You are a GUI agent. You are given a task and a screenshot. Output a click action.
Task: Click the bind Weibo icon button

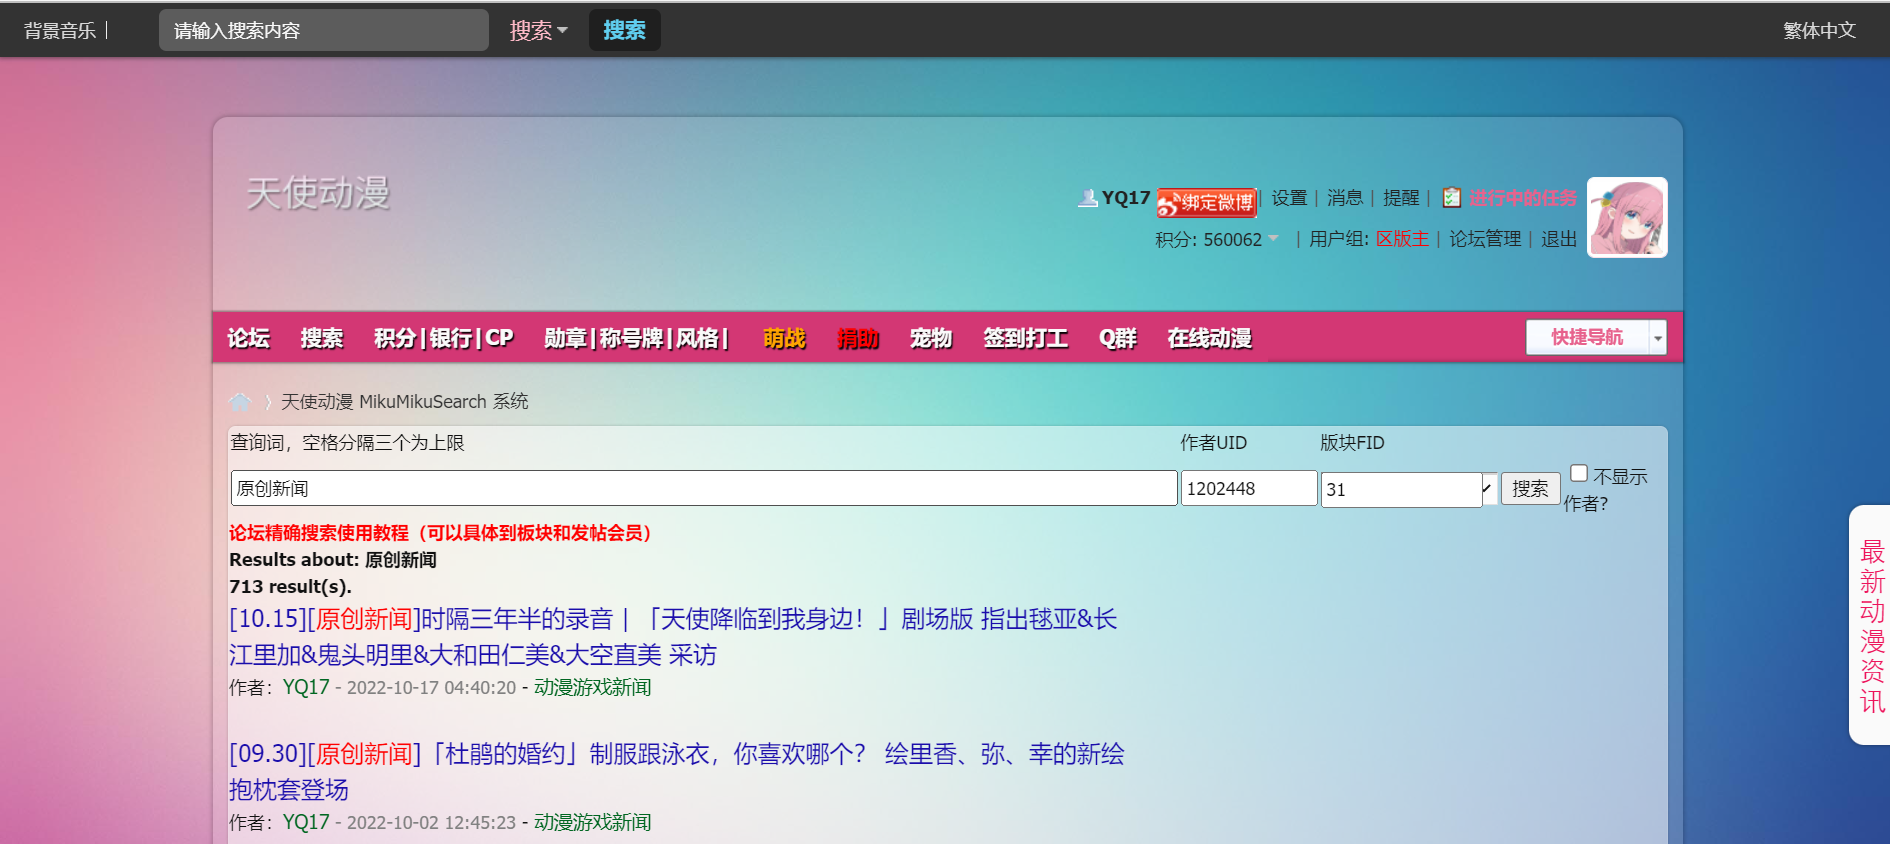click(1207, 202)
